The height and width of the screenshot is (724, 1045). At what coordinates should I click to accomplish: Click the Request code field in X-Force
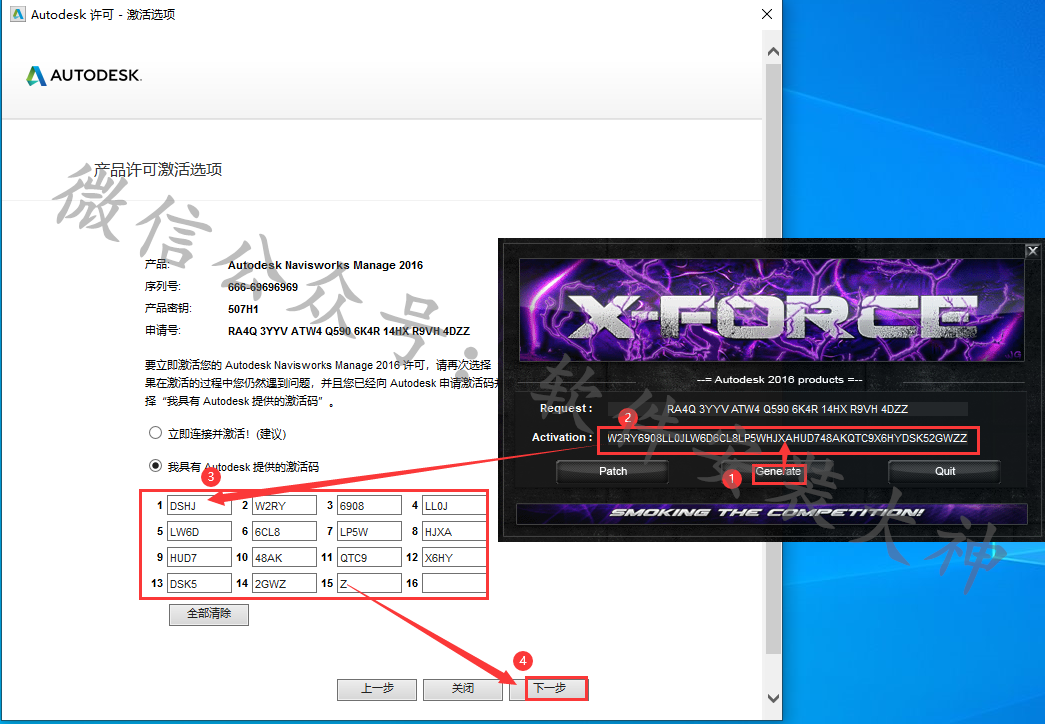click(x=788, y=409)
